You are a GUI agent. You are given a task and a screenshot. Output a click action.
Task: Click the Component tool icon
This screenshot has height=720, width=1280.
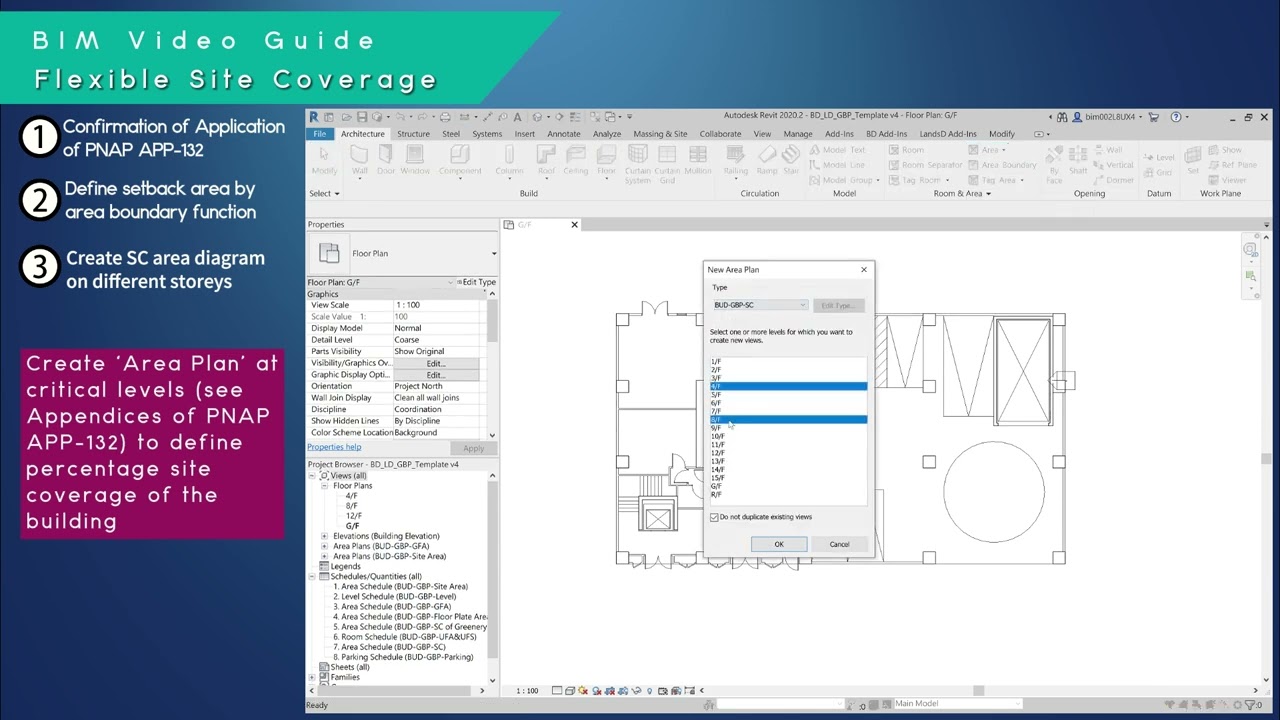pyautogui.click(x=460, y=158)
